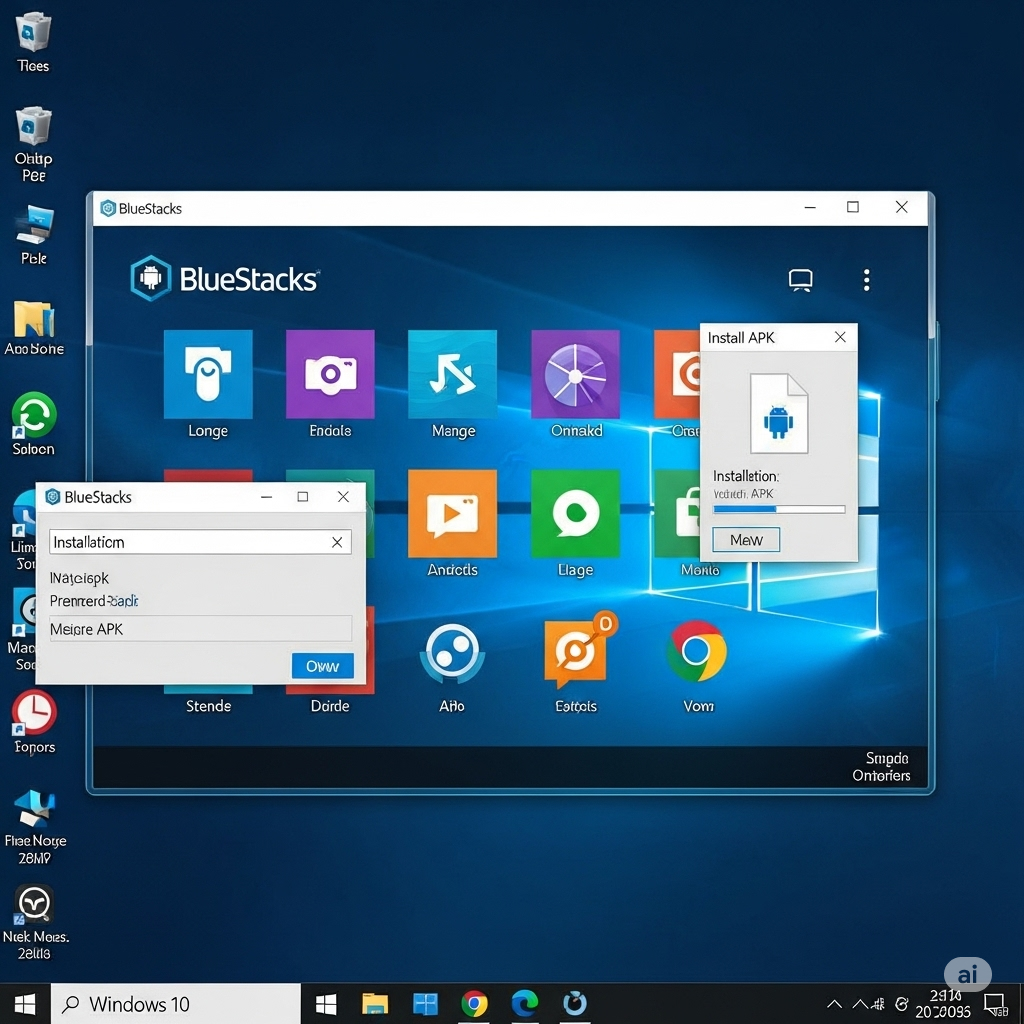This screenshot has height=1024, width=1024.
Task: Maximize the small BlueStacks dialog
Action: pos(302,497)
